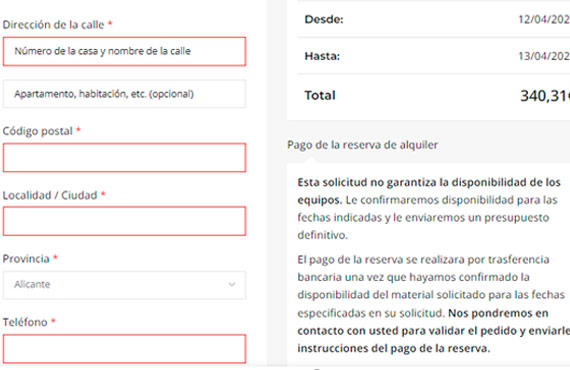
Task: Click the Provincia label
Action: pos(26,259)
